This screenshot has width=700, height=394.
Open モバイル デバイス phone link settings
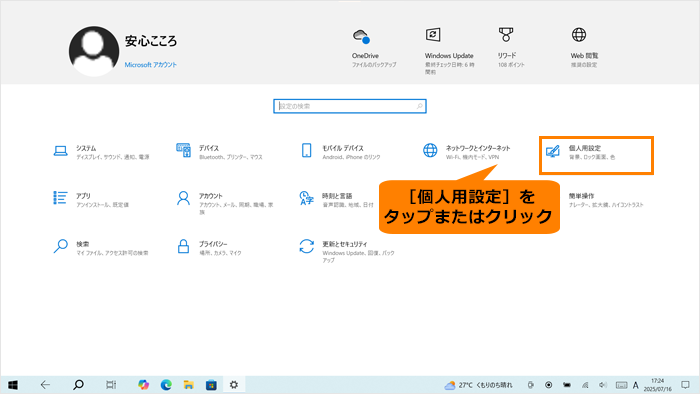[341, 152]
